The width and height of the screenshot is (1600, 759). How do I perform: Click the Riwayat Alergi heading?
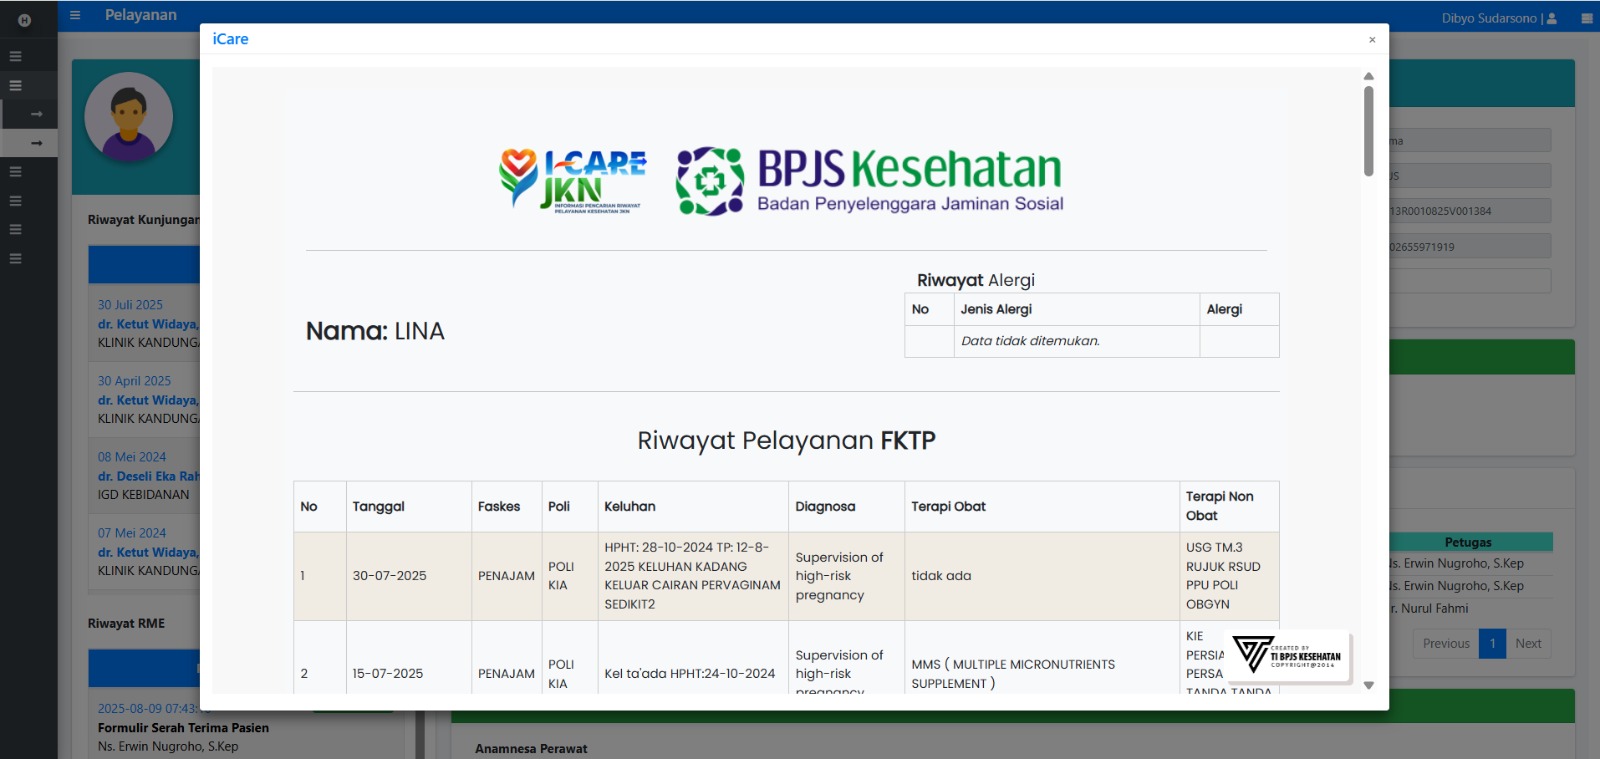(x=976, y=280)
